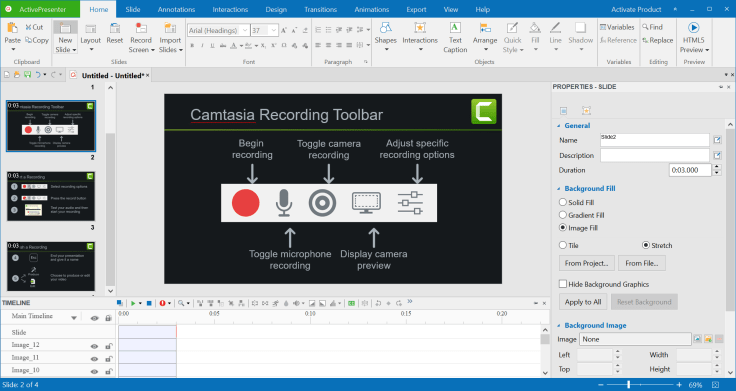Open the font size dropdown
Screen dimensions: 736x391
pos(274,31)
